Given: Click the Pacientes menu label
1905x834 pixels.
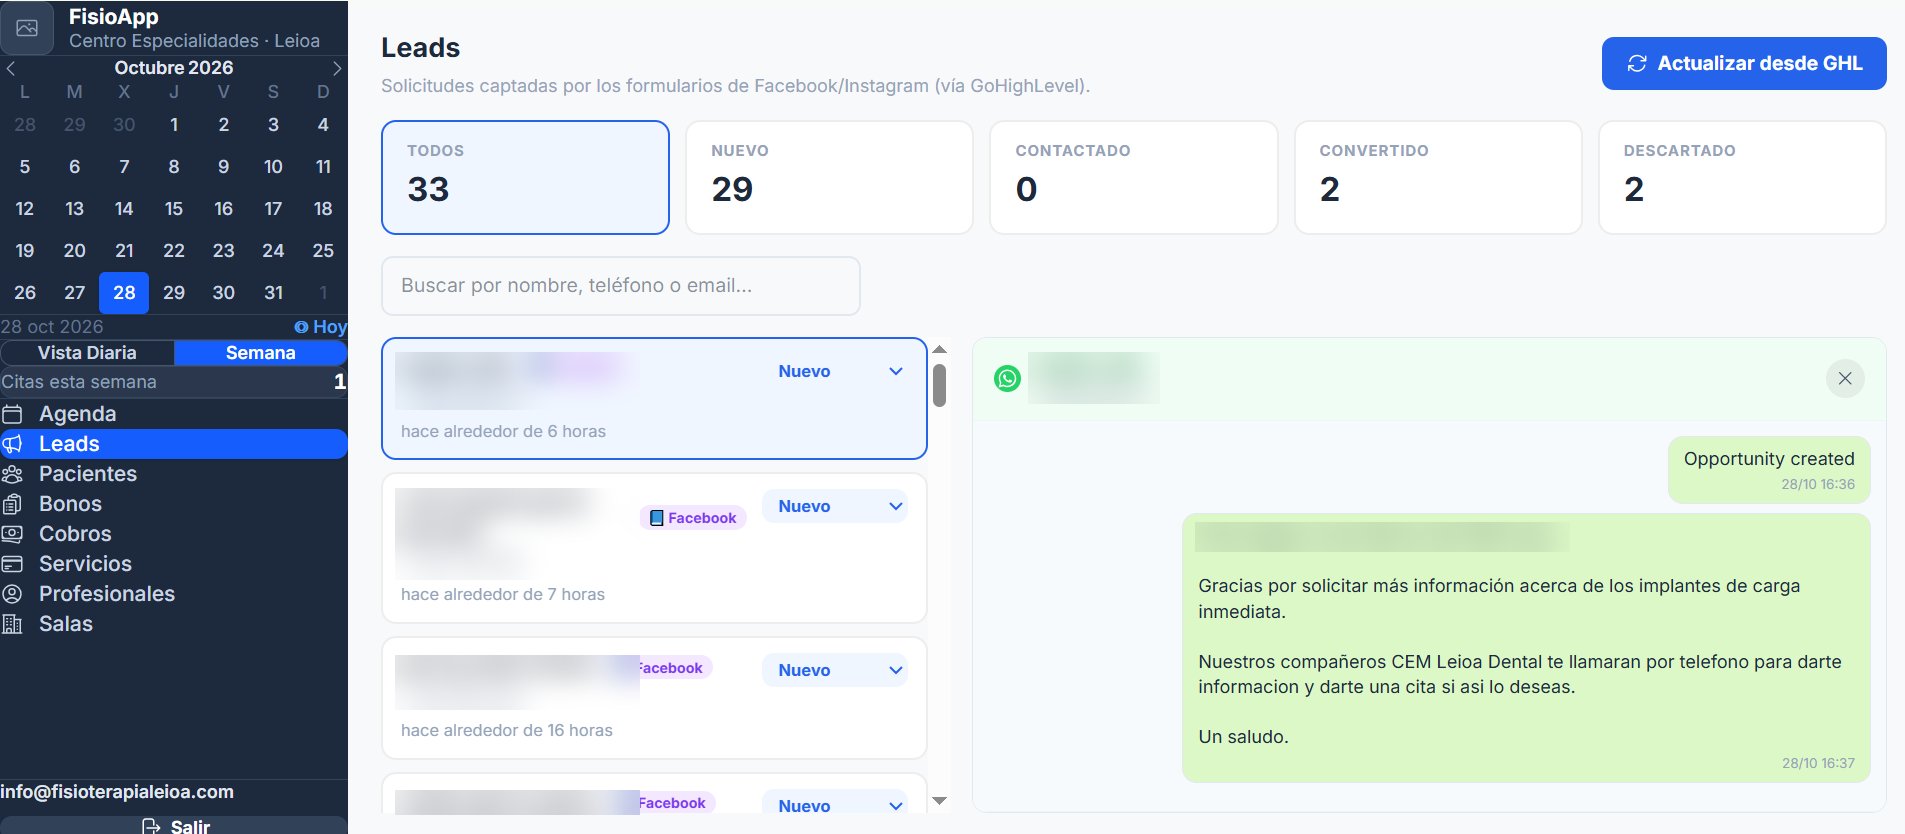Looking at the screenshot, I should [88, 474].
